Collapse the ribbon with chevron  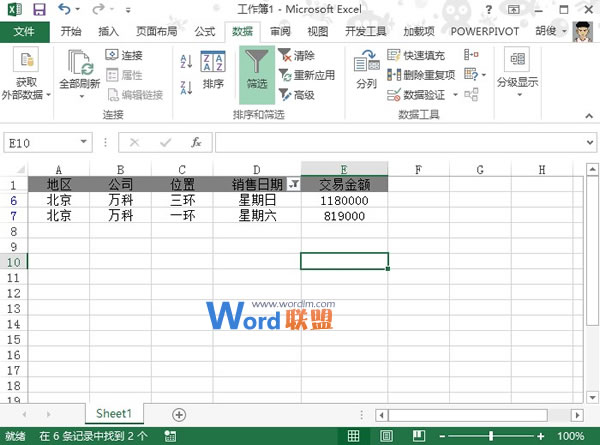[589, 116]
